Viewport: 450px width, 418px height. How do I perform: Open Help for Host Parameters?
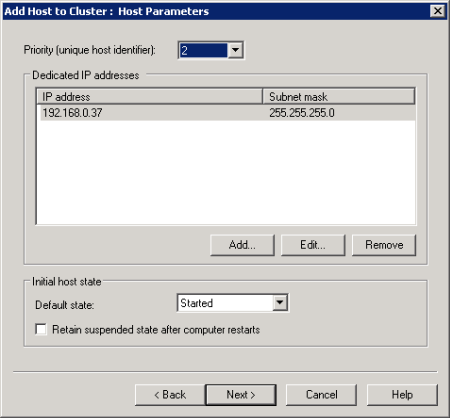[402, 395]
